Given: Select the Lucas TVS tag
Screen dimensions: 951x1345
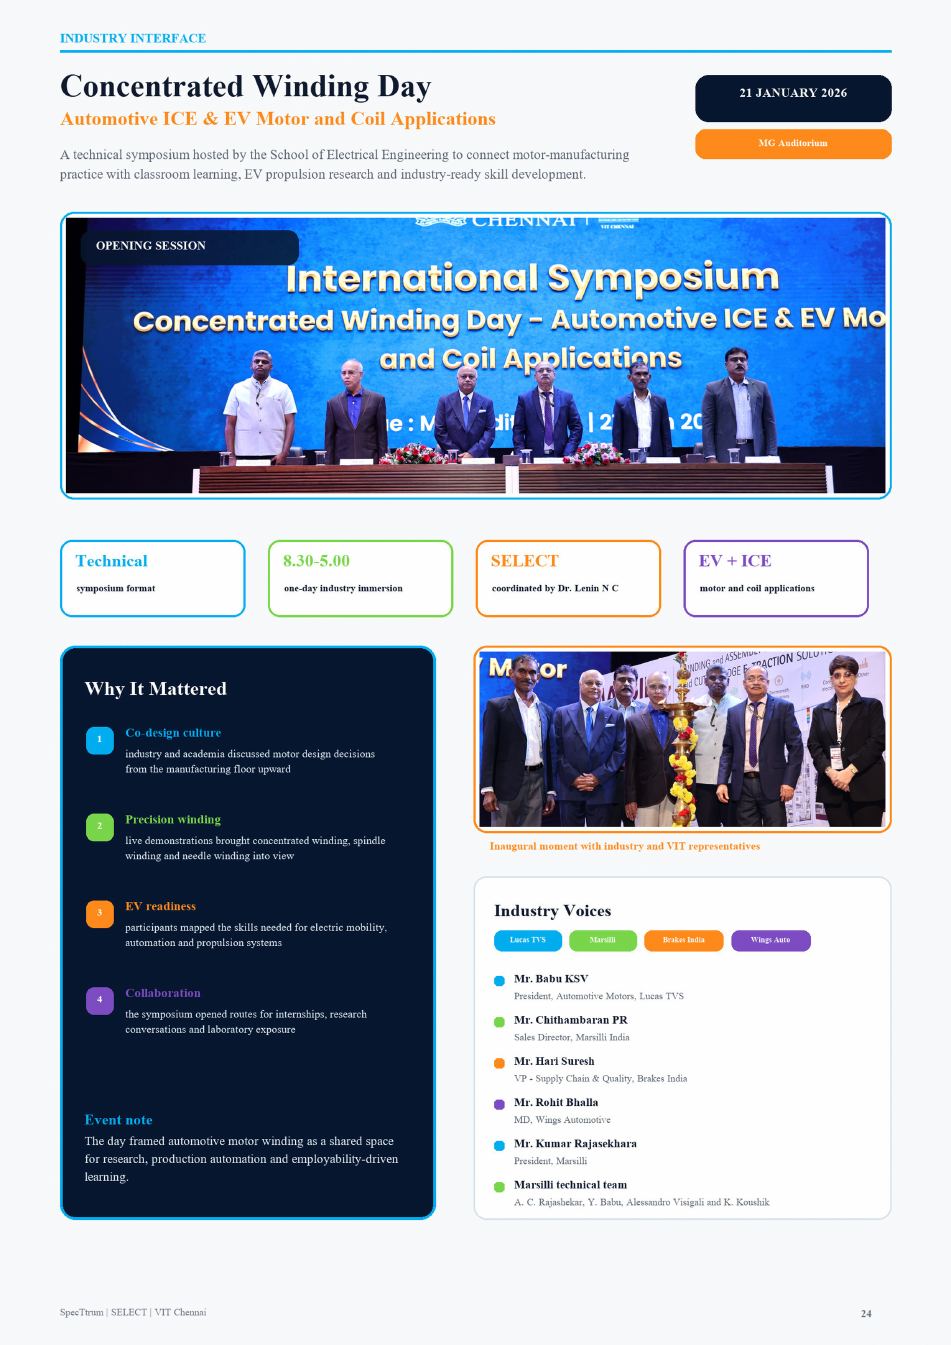Looking at the screenshot, I should tap(527, 940).
